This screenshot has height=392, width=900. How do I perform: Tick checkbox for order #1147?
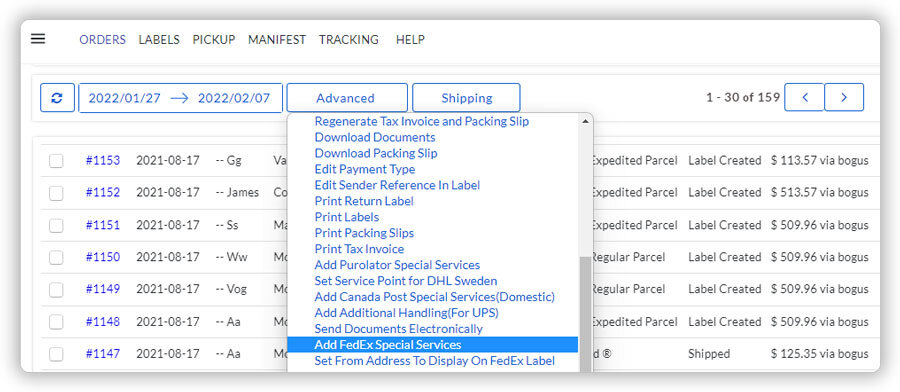click(56, 354)
